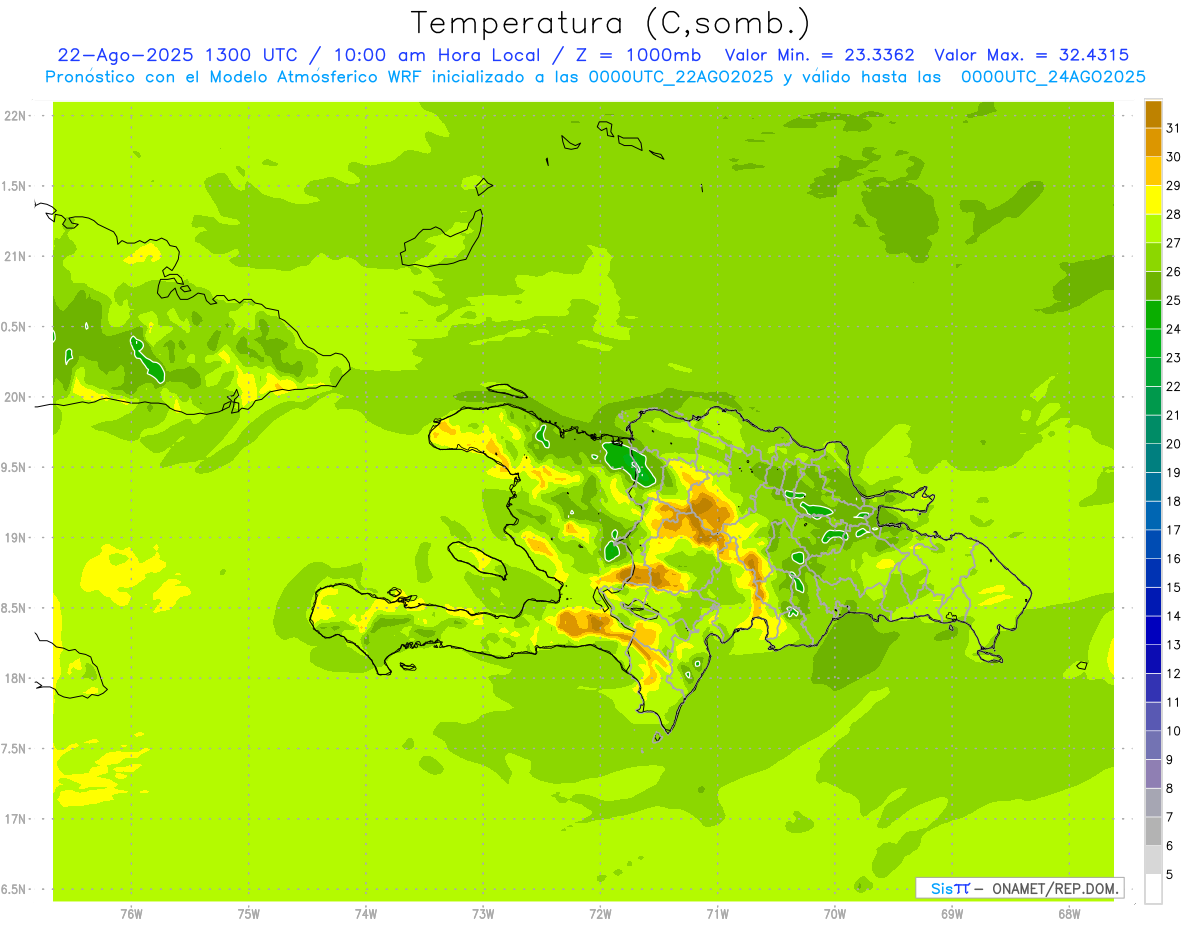
Task: Click the longitude label 75W
Action: pos(249,914)
